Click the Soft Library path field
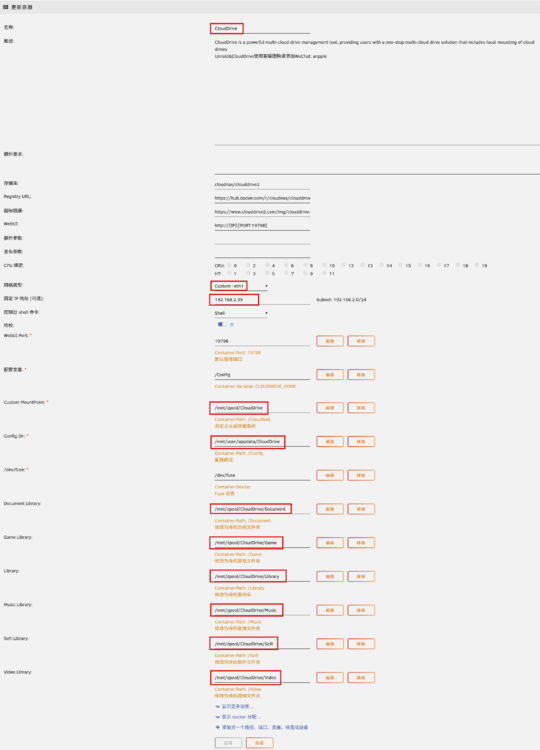The height and width of the screenshot is (750, 540). (x=262, y=644)
